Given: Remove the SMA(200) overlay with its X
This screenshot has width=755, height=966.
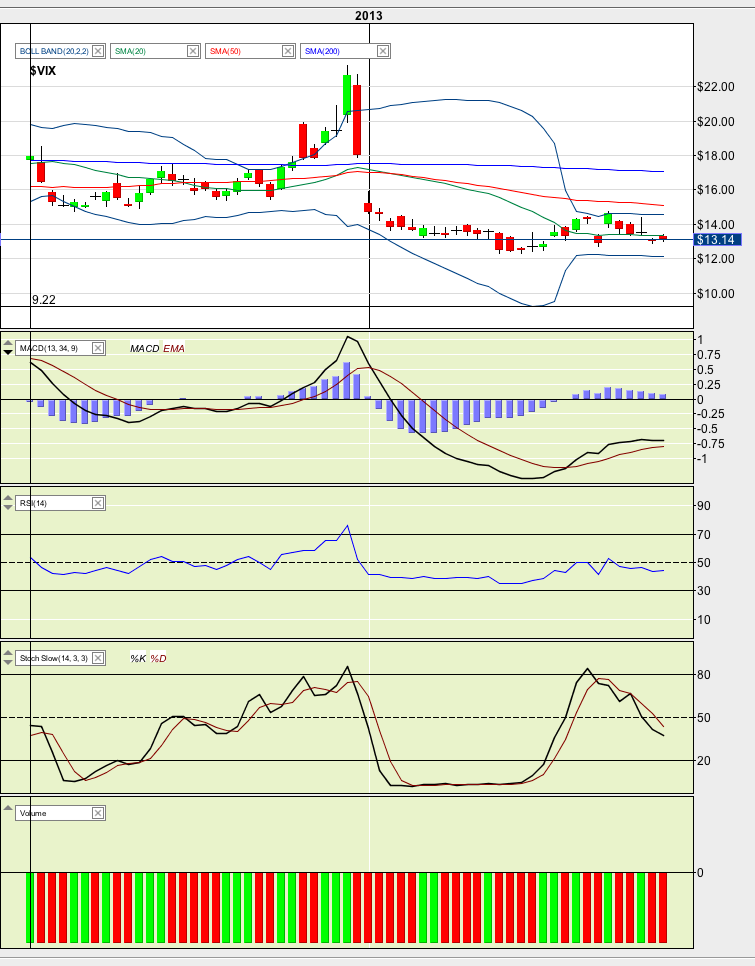Looking at the screenshot, I should coord(382,51).
